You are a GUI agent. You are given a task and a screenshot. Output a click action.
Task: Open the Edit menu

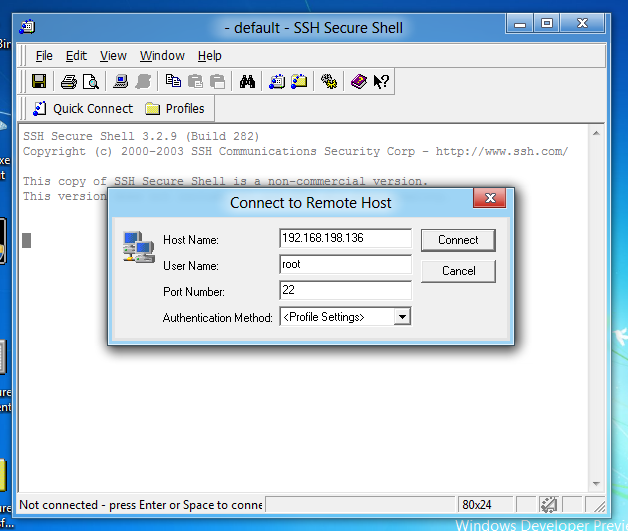coord(76,56)
